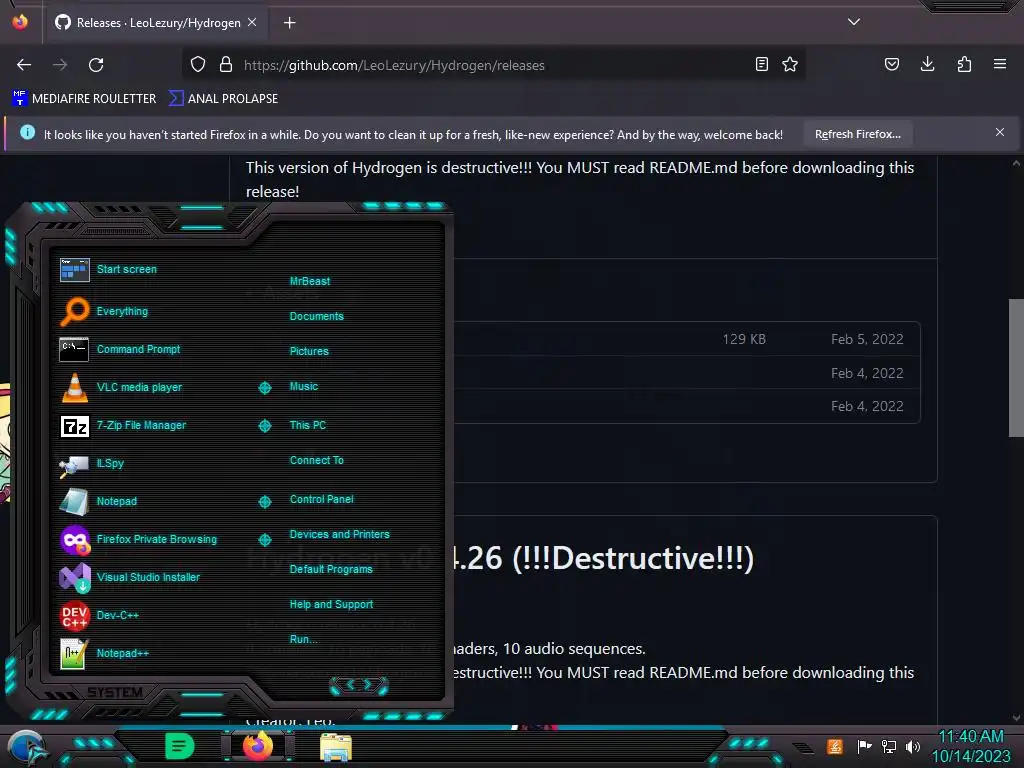Screen dimensions: 1024x768
Task: Select the Releases LeoLezury/Hydrogen tab
Action: coord(155,23)
